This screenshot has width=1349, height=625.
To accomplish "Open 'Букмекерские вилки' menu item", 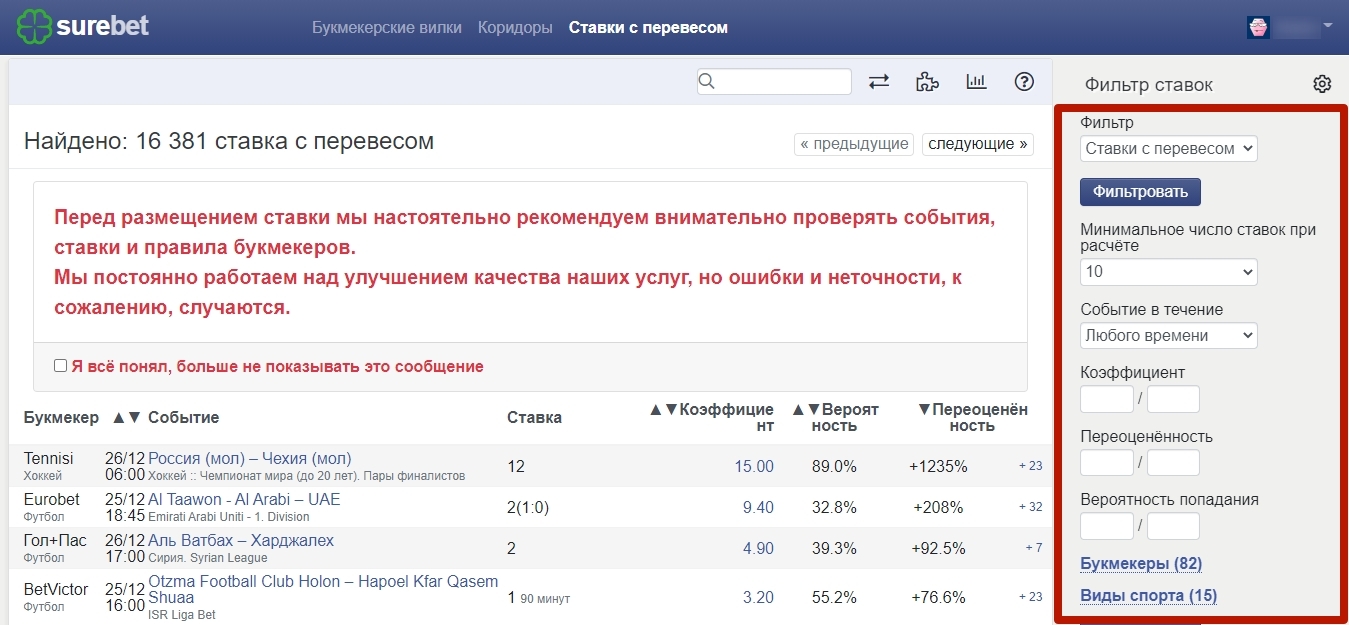I will (x=387, y=28).
